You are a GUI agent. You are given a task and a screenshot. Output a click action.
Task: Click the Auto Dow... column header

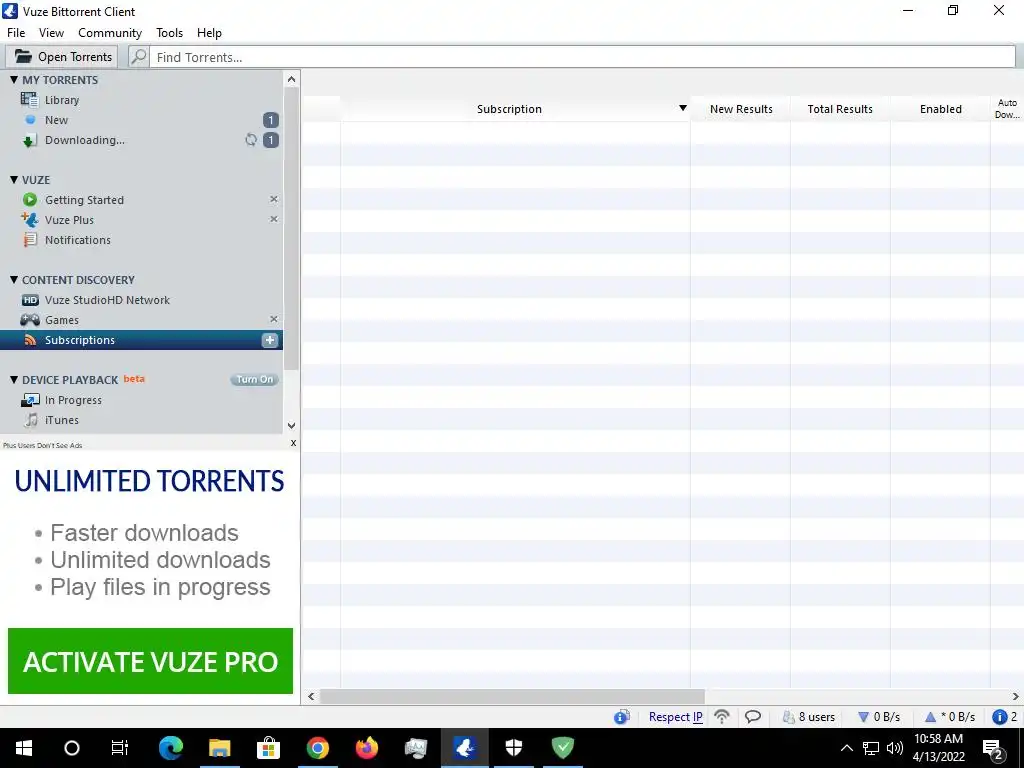[1007, 108]
